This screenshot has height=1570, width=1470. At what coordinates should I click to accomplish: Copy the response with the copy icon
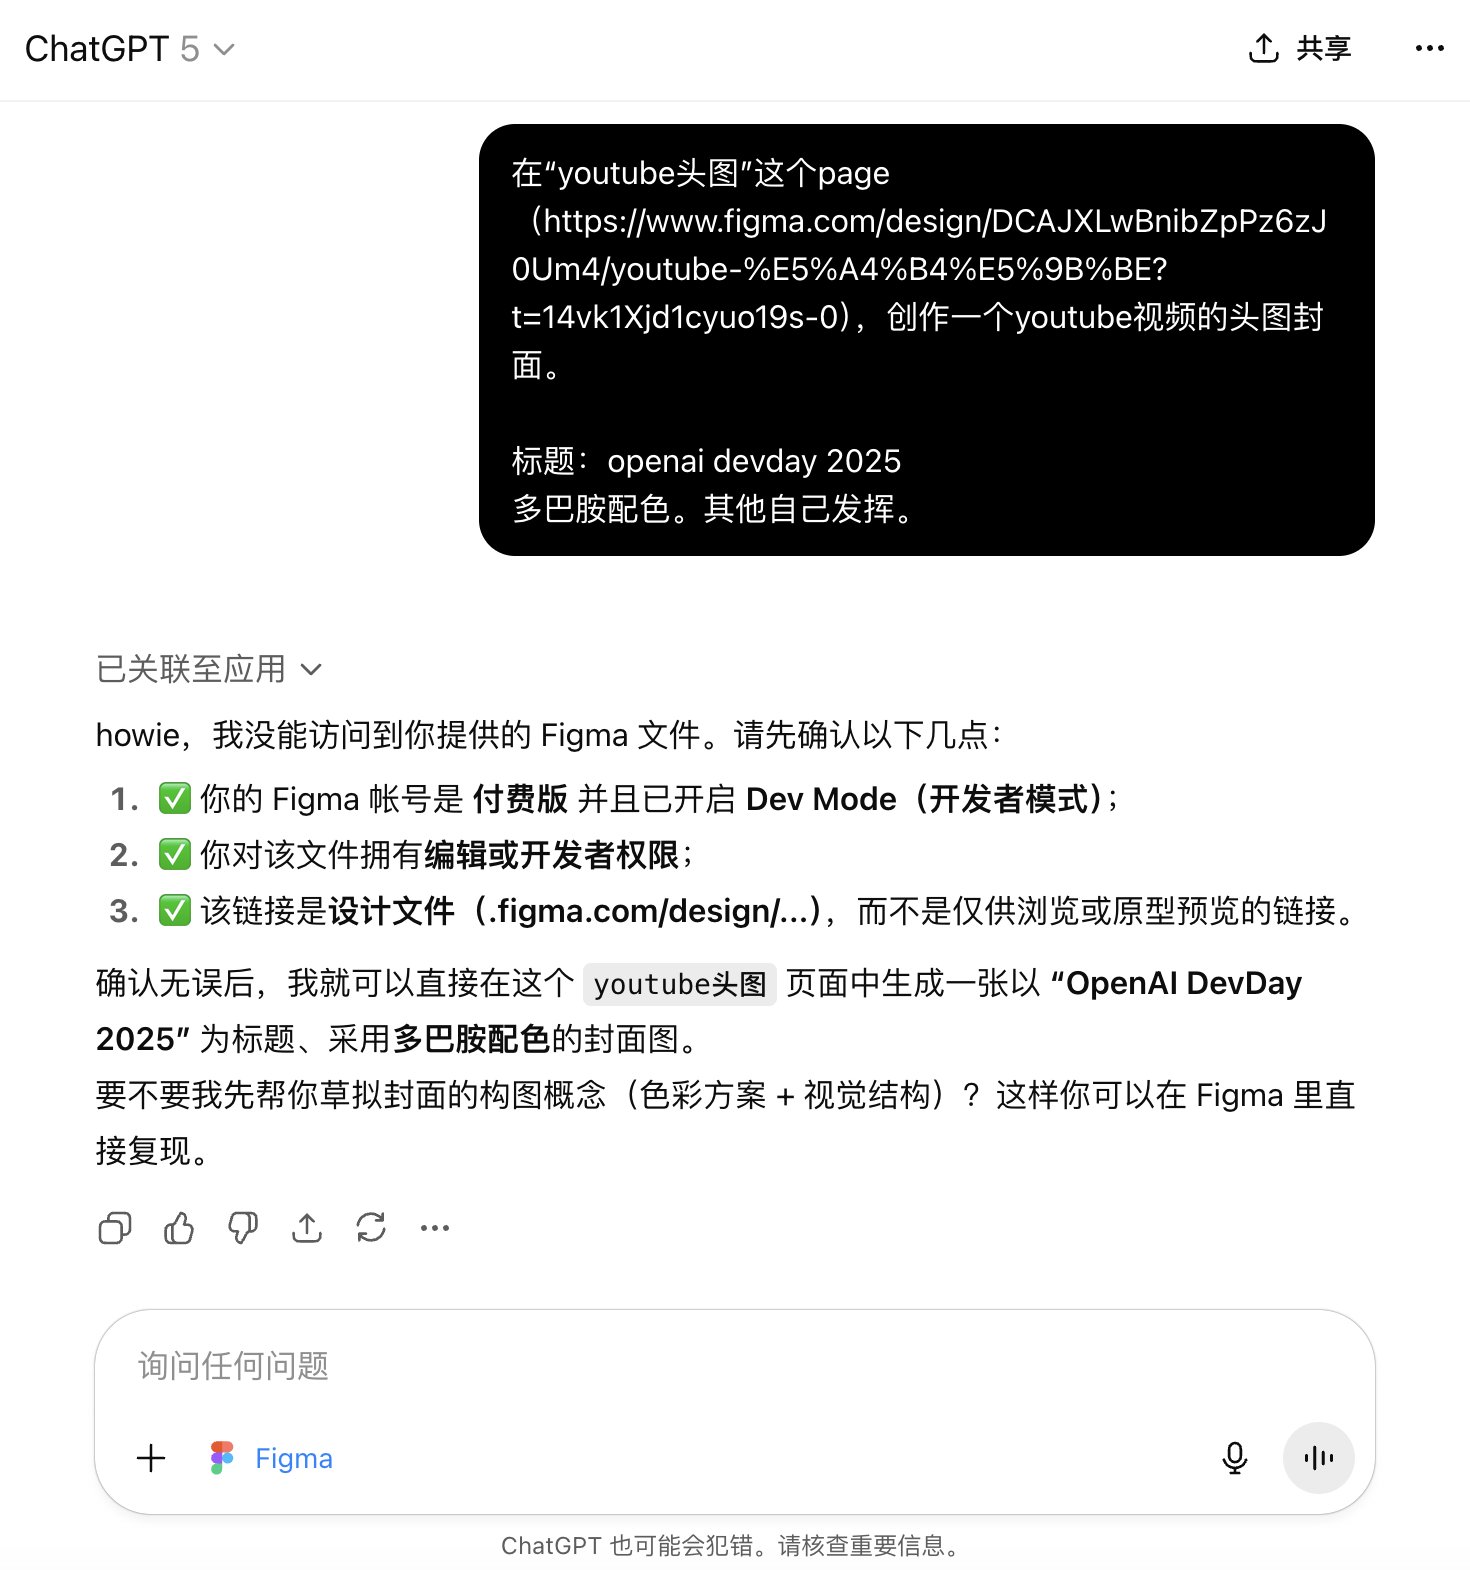click(115, 1228)
